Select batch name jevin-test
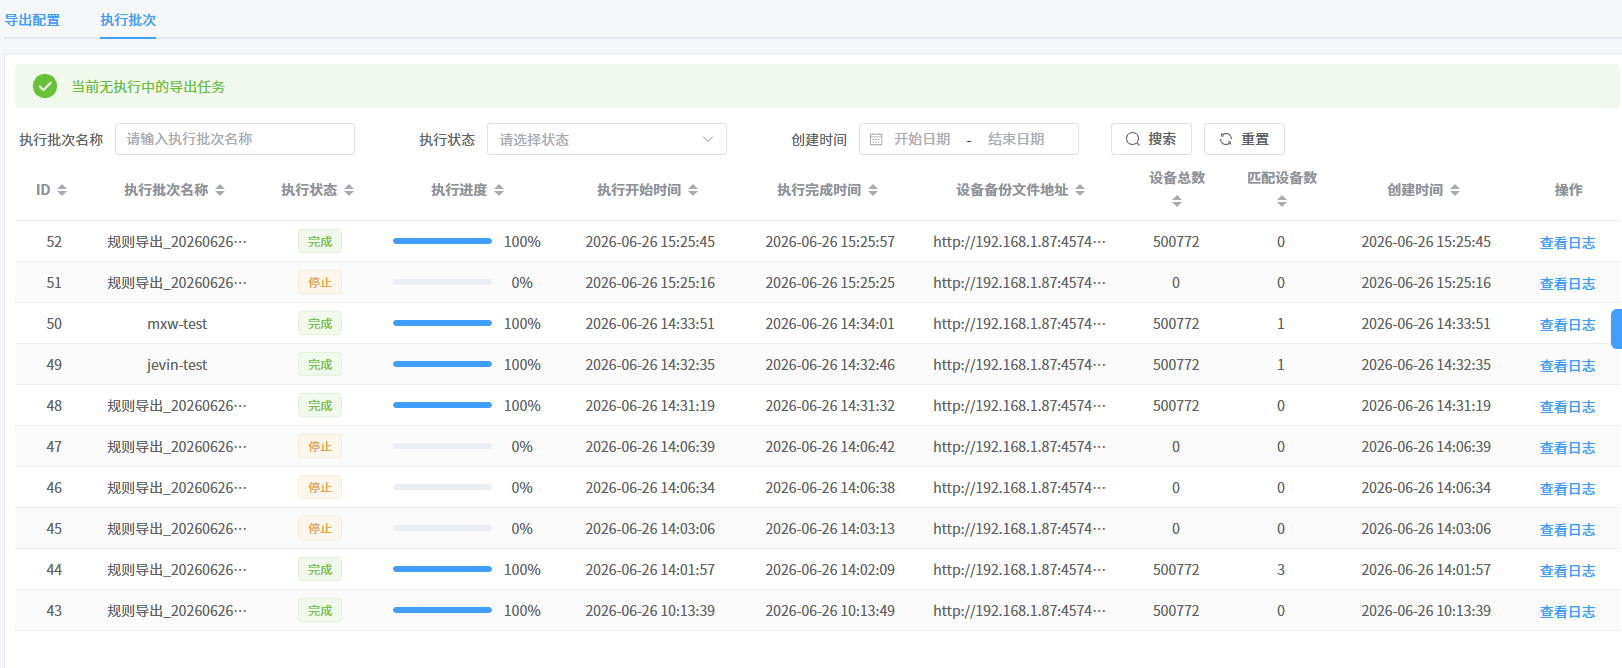Viewport: 1622px width, 668px height. (x=177, y=365)
